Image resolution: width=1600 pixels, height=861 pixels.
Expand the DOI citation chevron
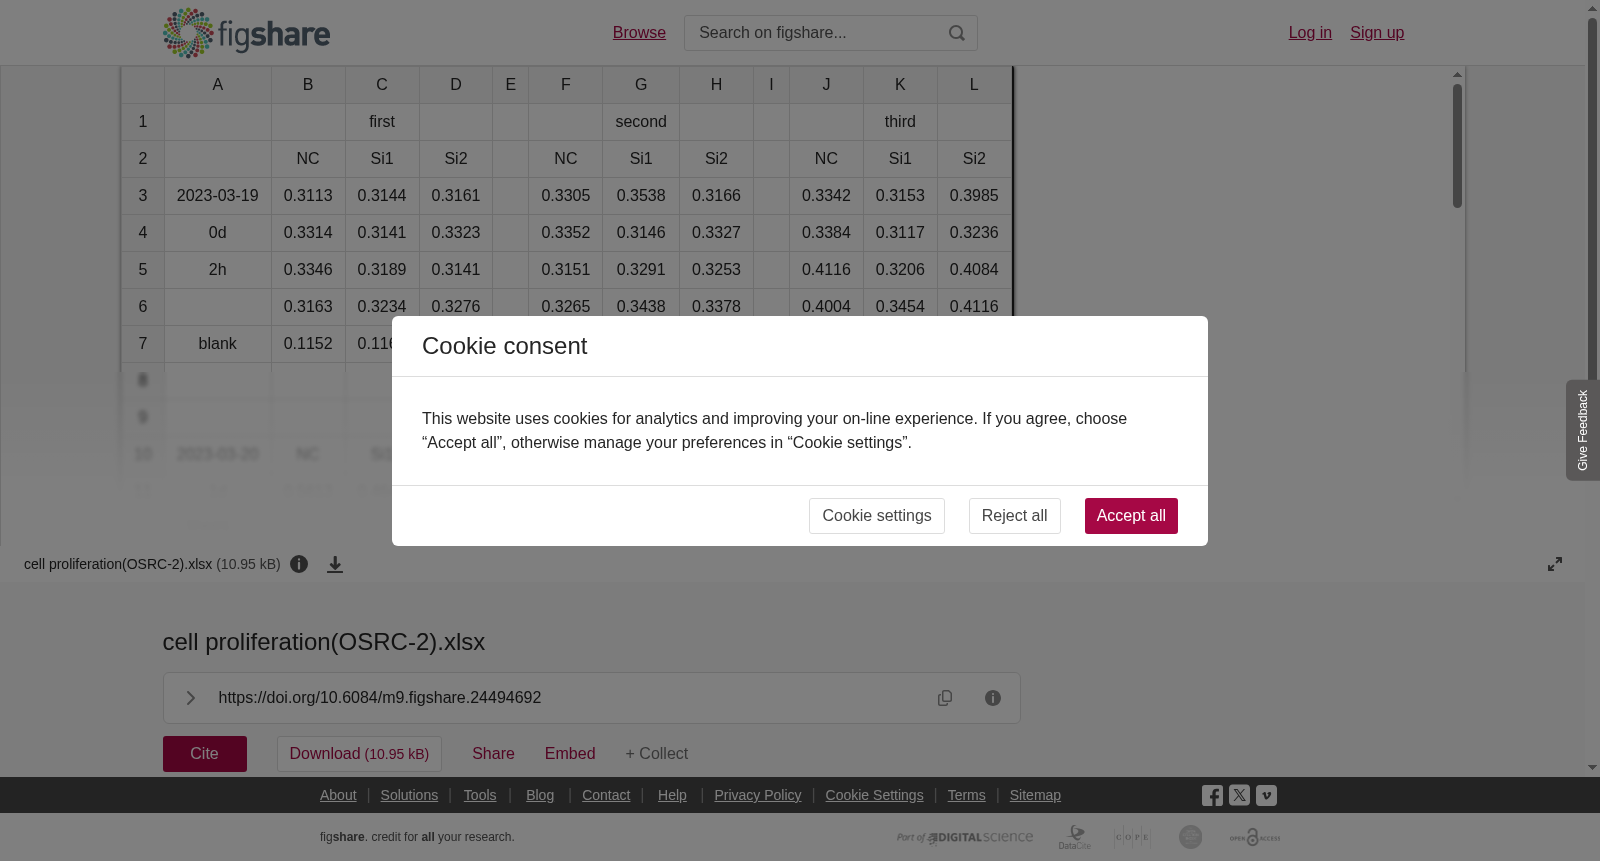click(x=190, y=698)
